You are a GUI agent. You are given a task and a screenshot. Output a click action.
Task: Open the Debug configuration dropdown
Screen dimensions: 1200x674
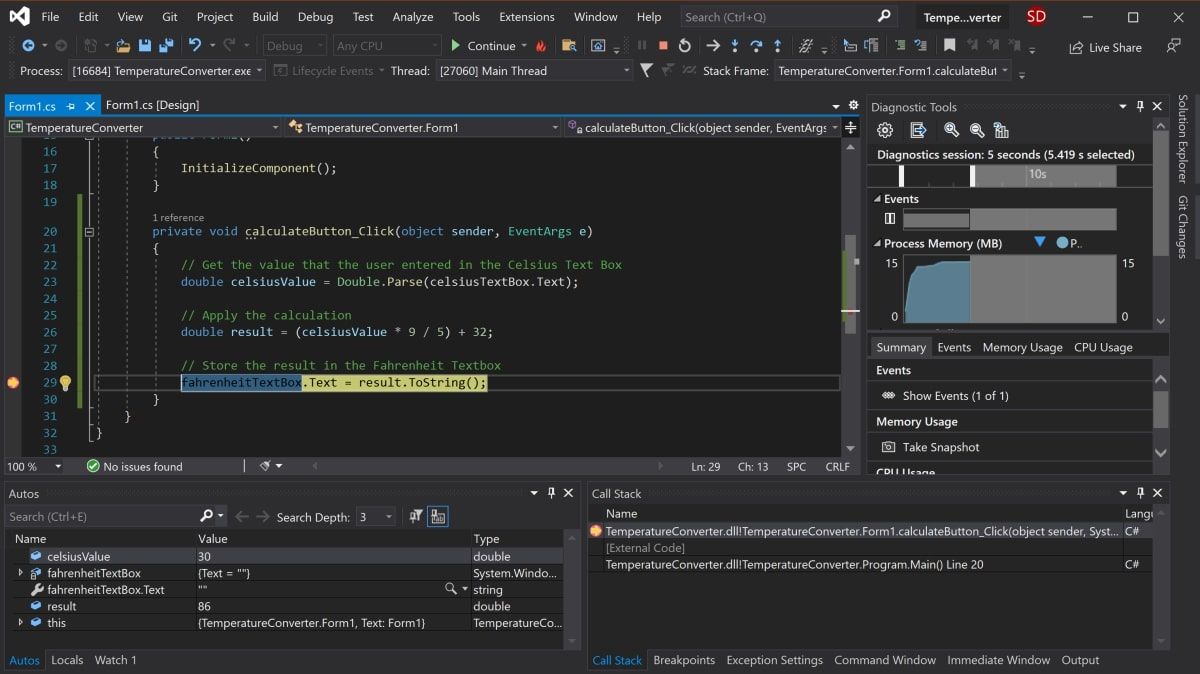click(x=294, y=45)
